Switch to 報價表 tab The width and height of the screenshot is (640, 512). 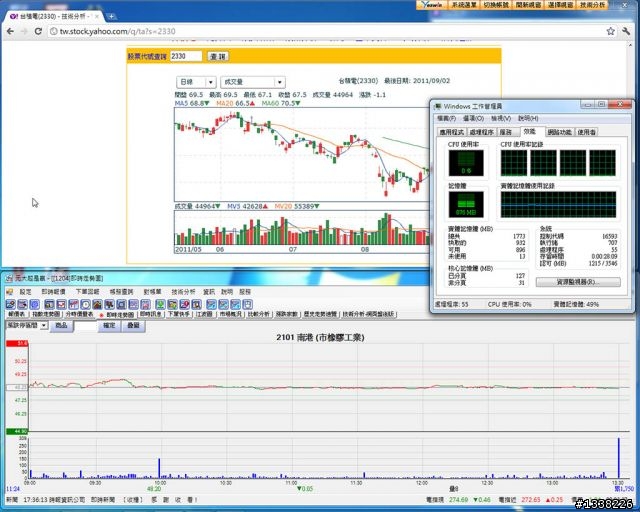[17, 314]
